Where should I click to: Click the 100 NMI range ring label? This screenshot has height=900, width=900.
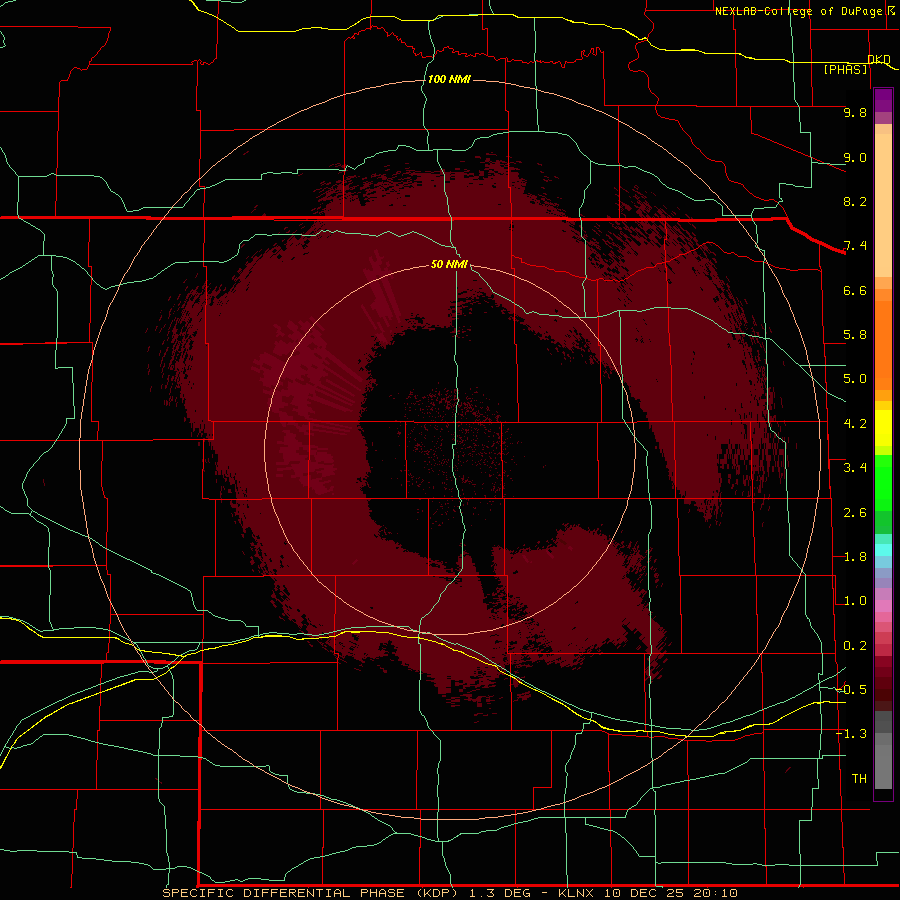pyautogui.click(x=449, y=79)
